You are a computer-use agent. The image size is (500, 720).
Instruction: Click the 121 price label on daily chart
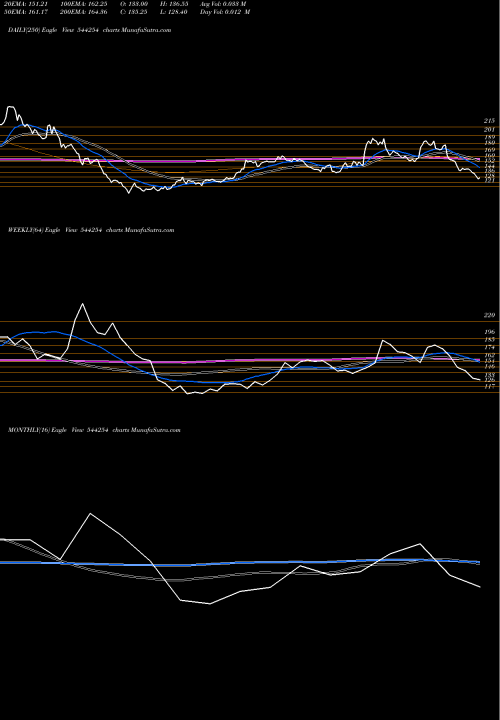click(x=489, y=180)
